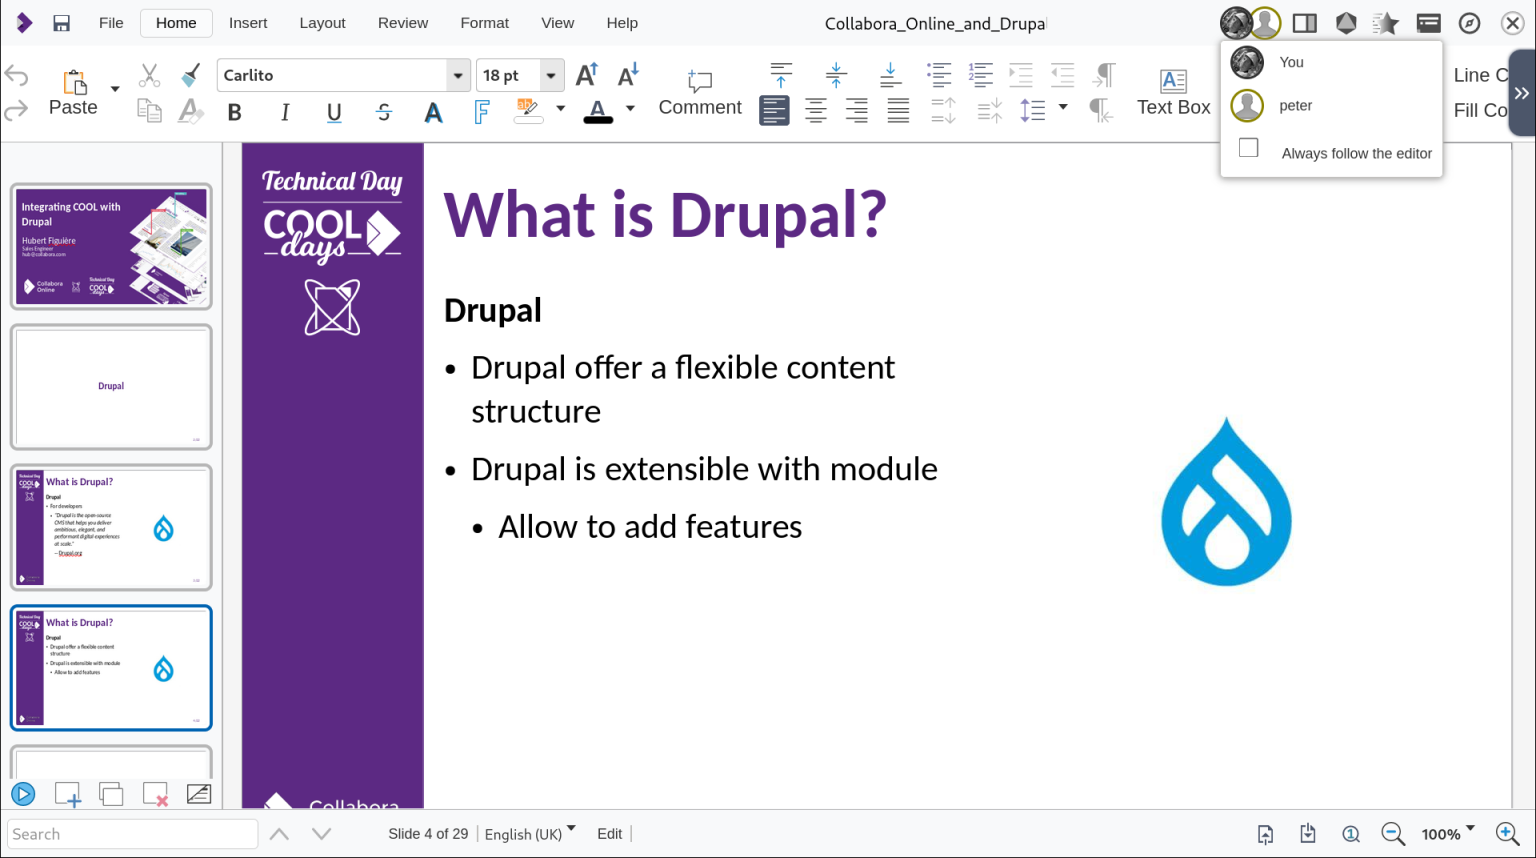Insert a Comment from the toolbar
This screenshot has width=1536, height=858.
(700, 93)
